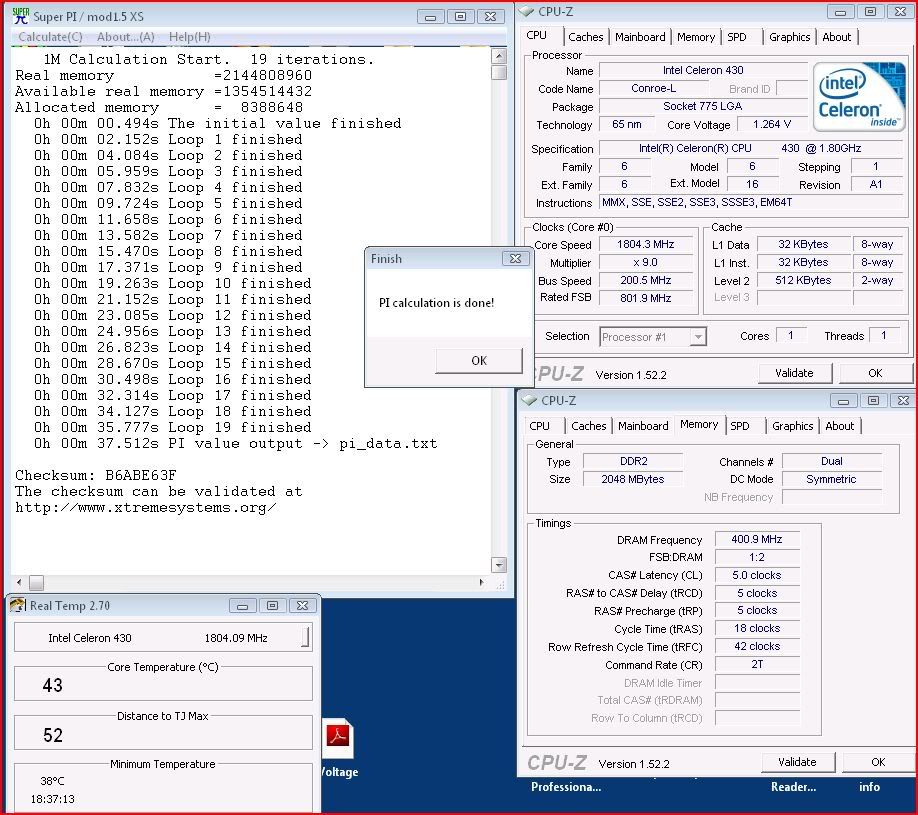Click the Distance to TJ Max value 52
918x815 pixels.
[x=53, y=735]
